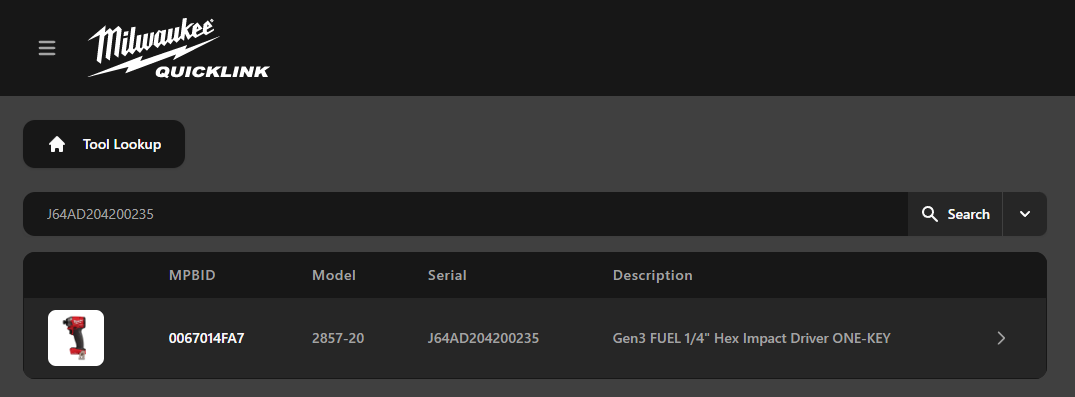Click the MPBID column header

tap(192, 275)
